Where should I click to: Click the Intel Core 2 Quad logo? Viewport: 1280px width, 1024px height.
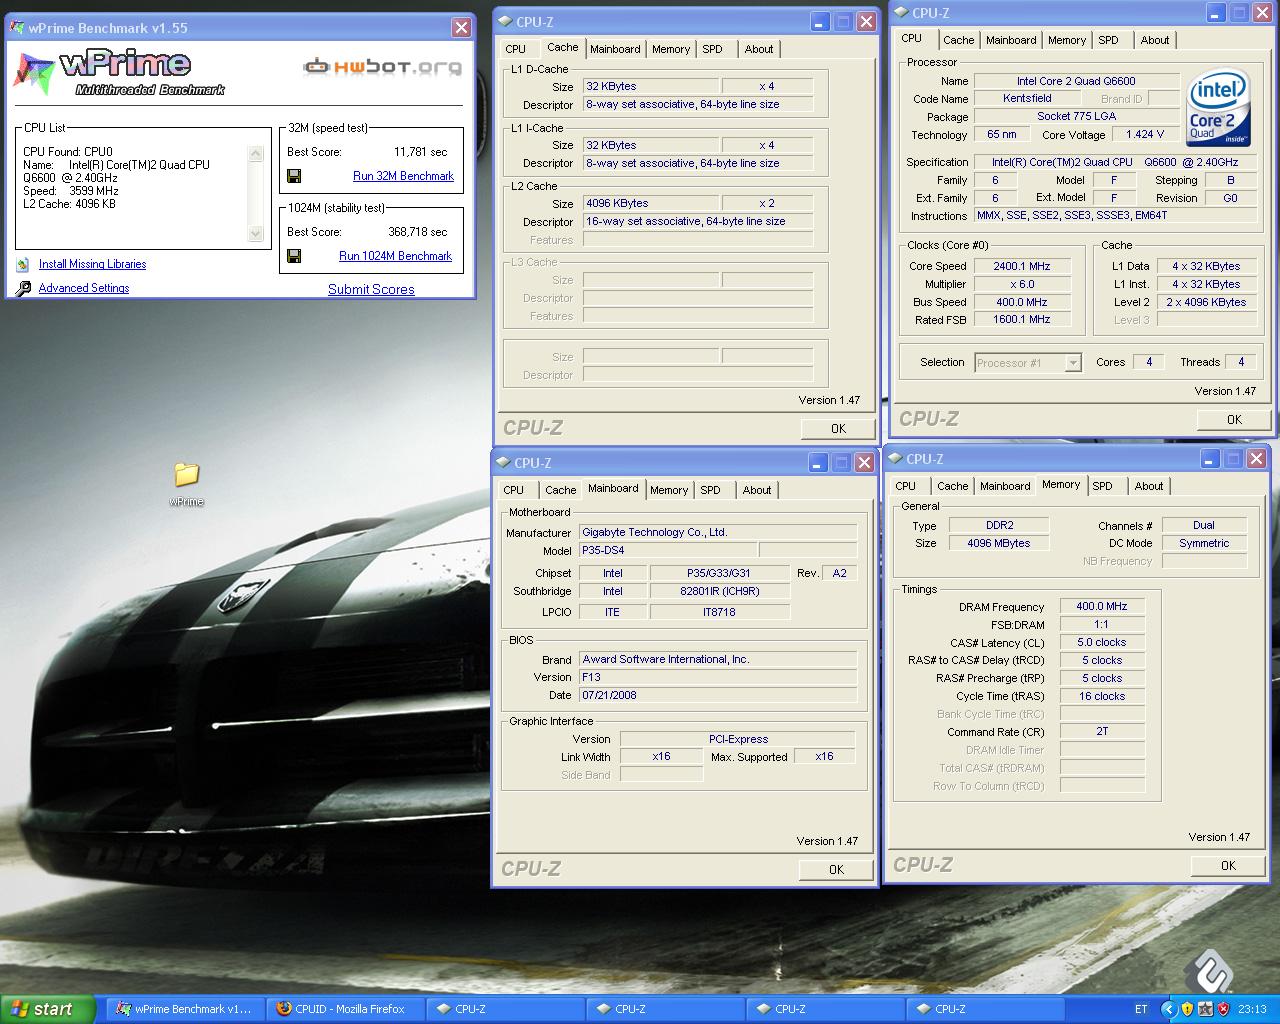pos(1218,108)
